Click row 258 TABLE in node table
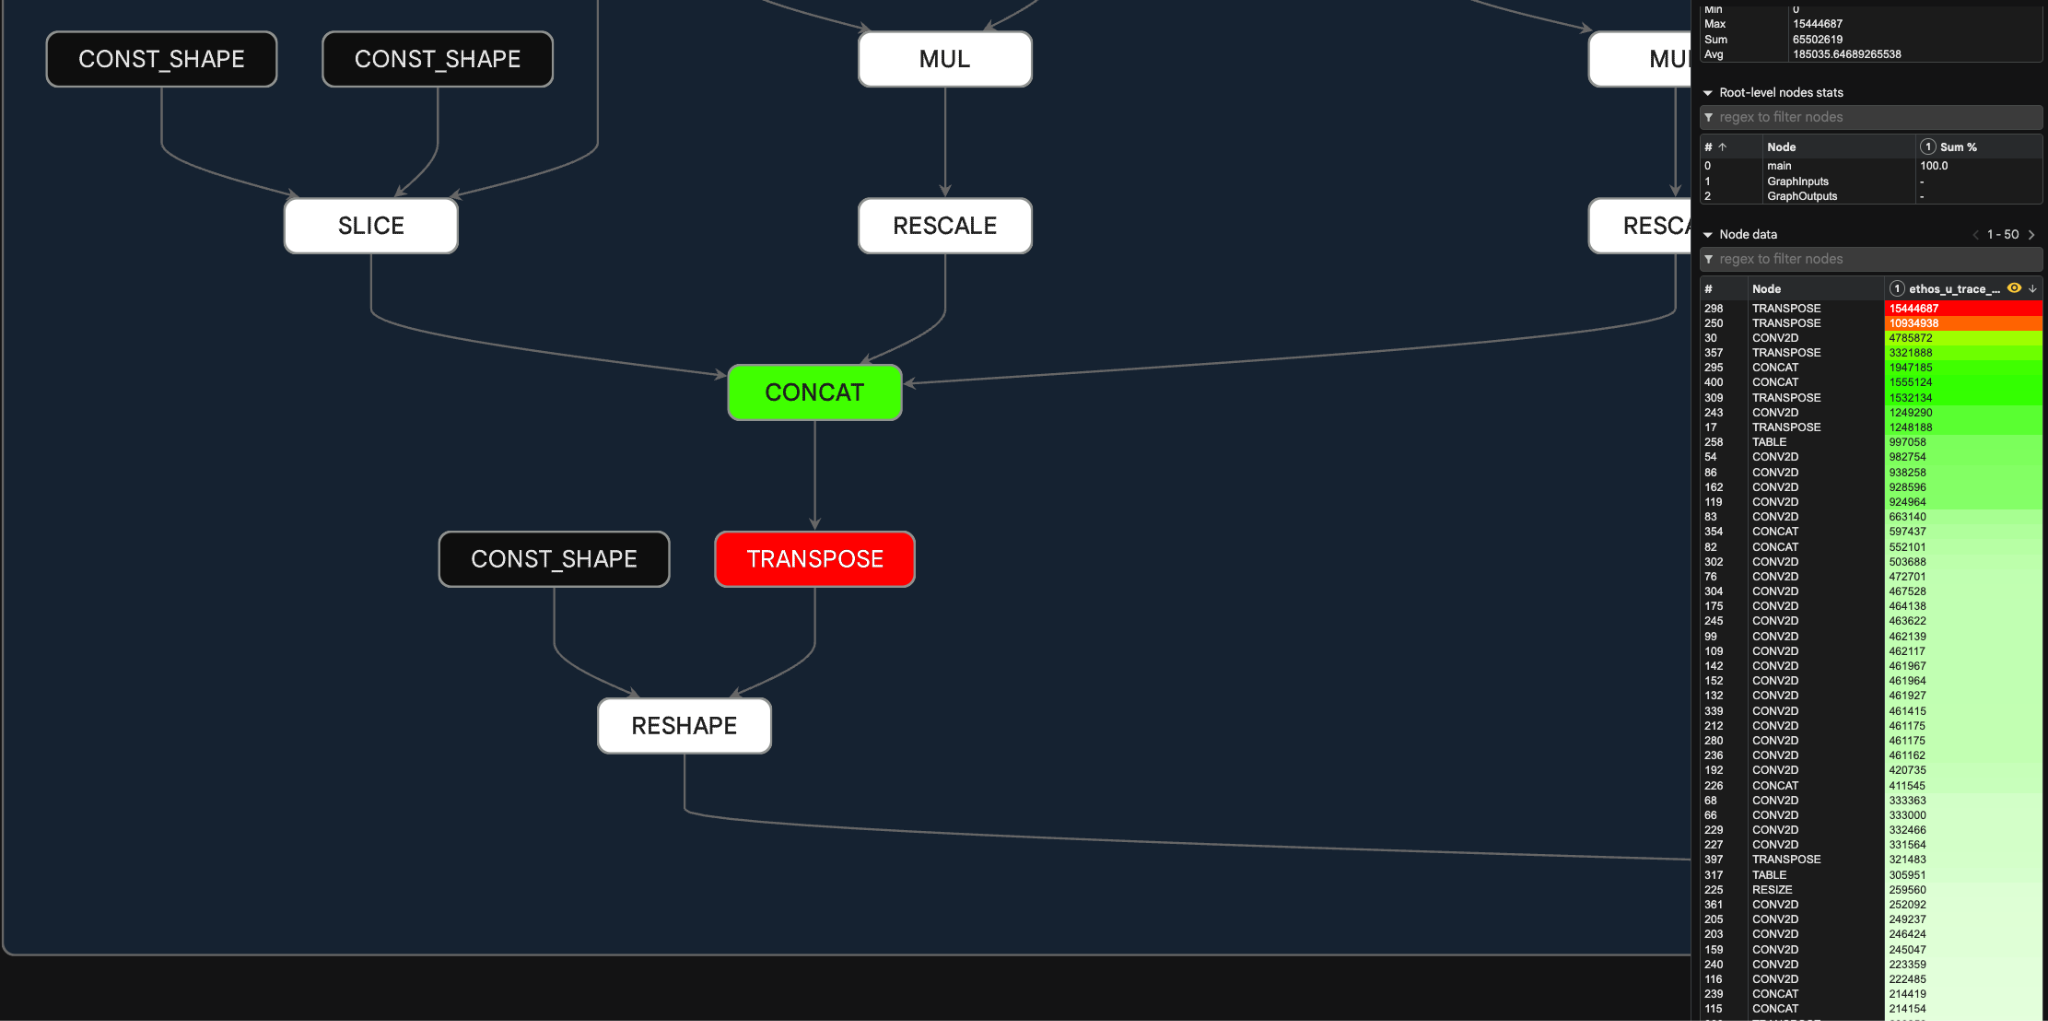Image resolution: width=2048 pixels, height=1021 pixels. click(x=1871, y=442)
